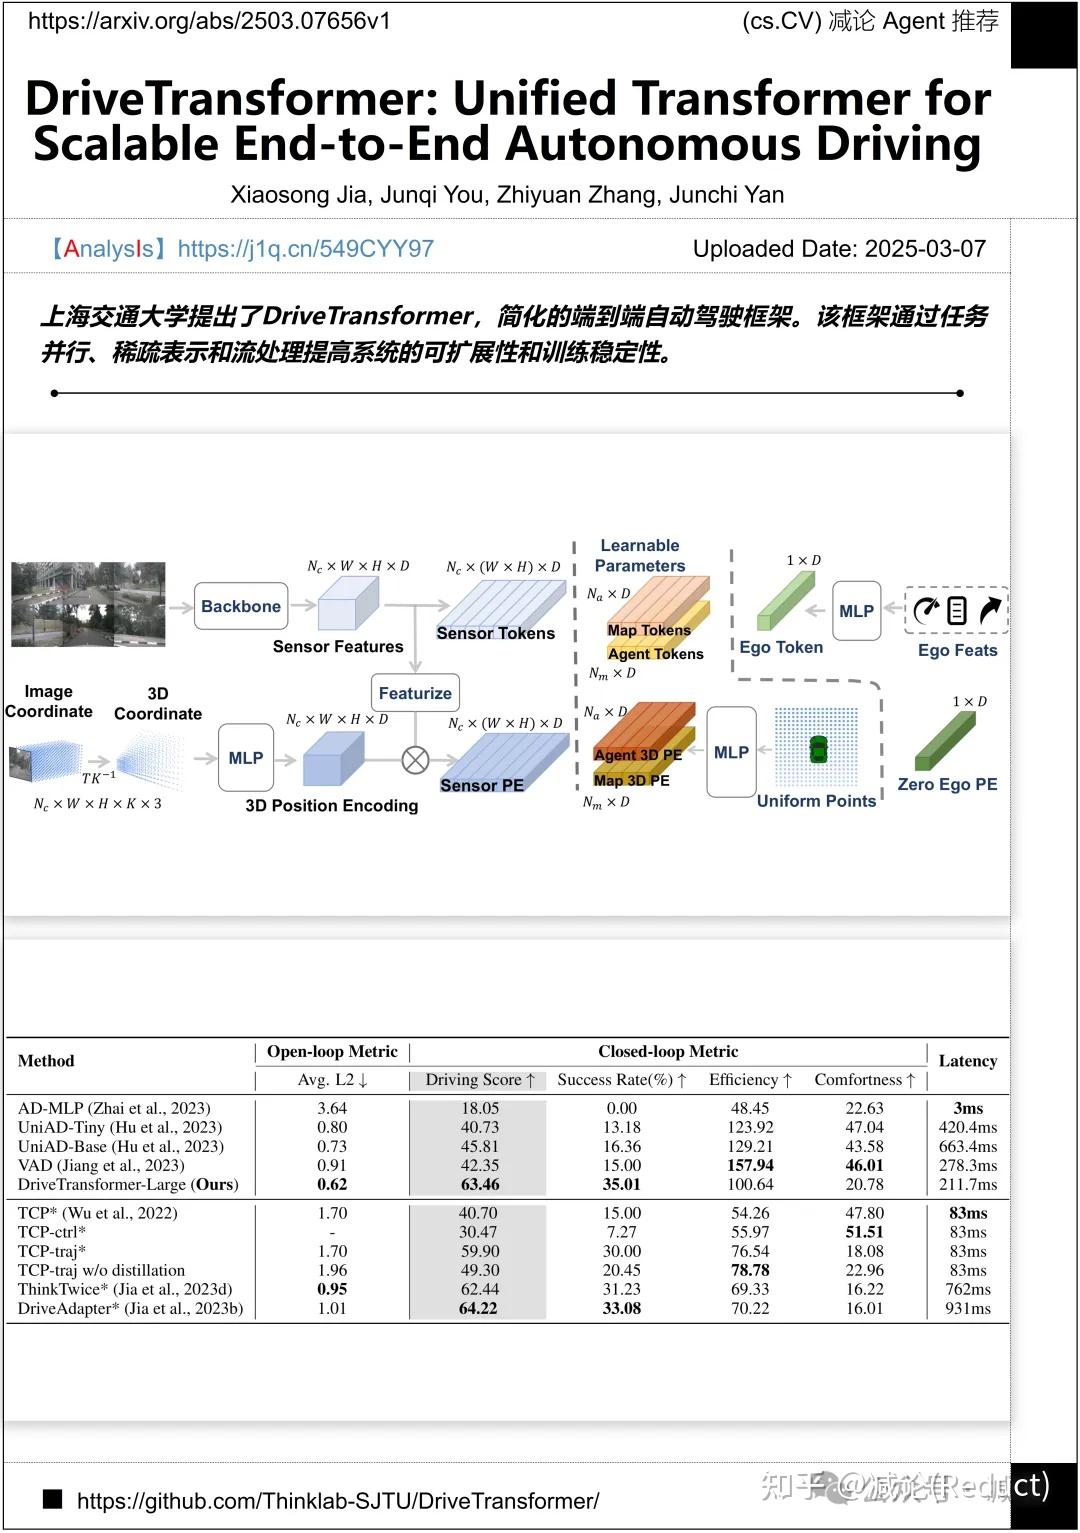Toggle the Map Tokens block
The image size is (1080, 1533).
[651, 628]
